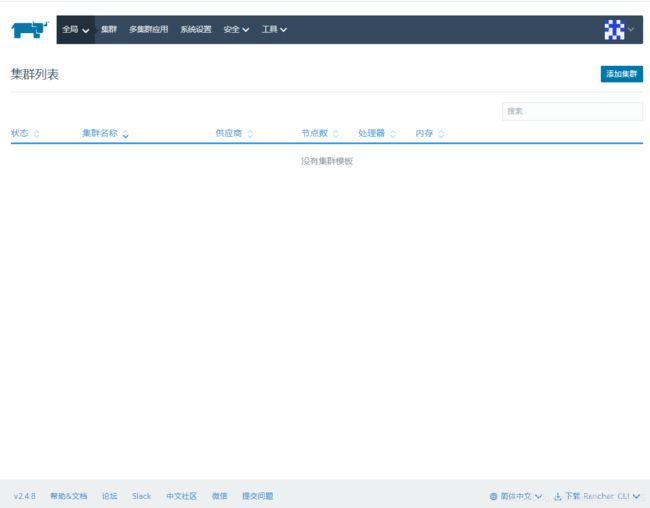
Task: Click the Rancher cow logo
Action: 30,30
